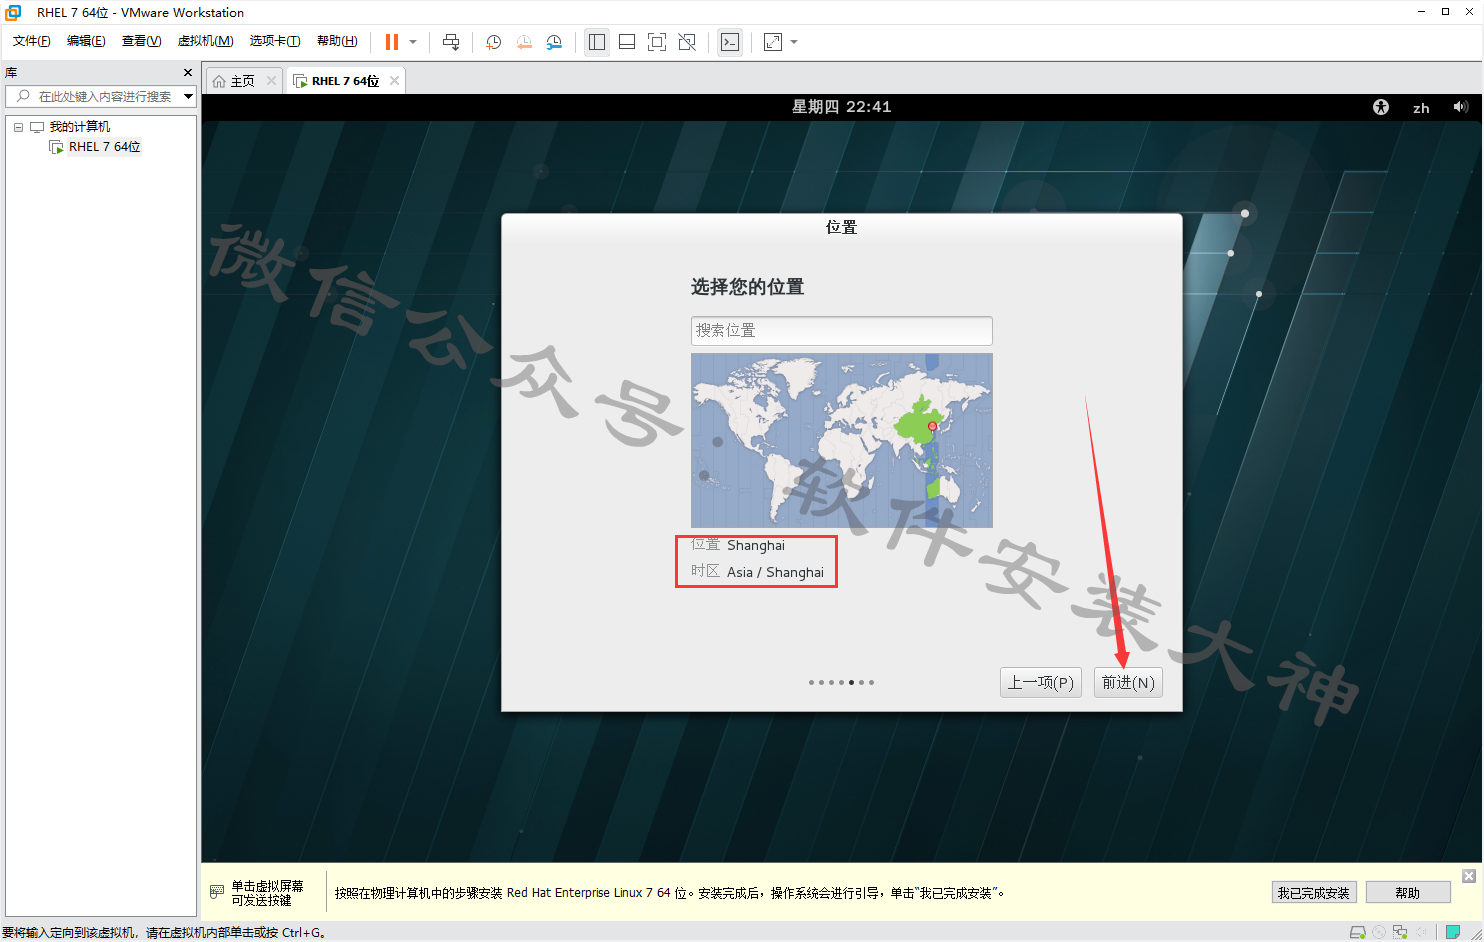
Task: Click the stretch guest display icon
Action: pyautogui.click(x=773, y=42)
